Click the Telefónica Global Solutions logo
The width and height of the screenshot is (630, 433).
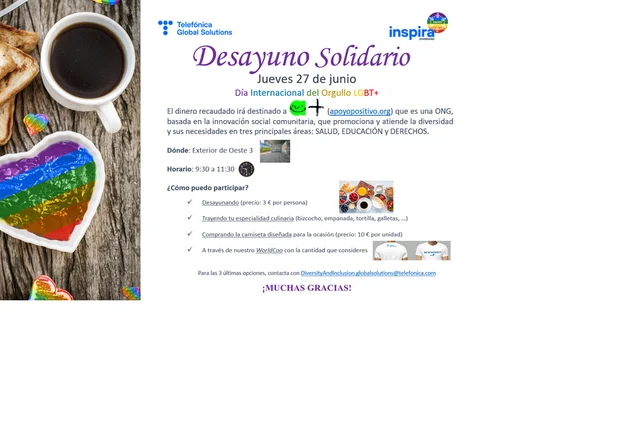click(x=194, y=28)
